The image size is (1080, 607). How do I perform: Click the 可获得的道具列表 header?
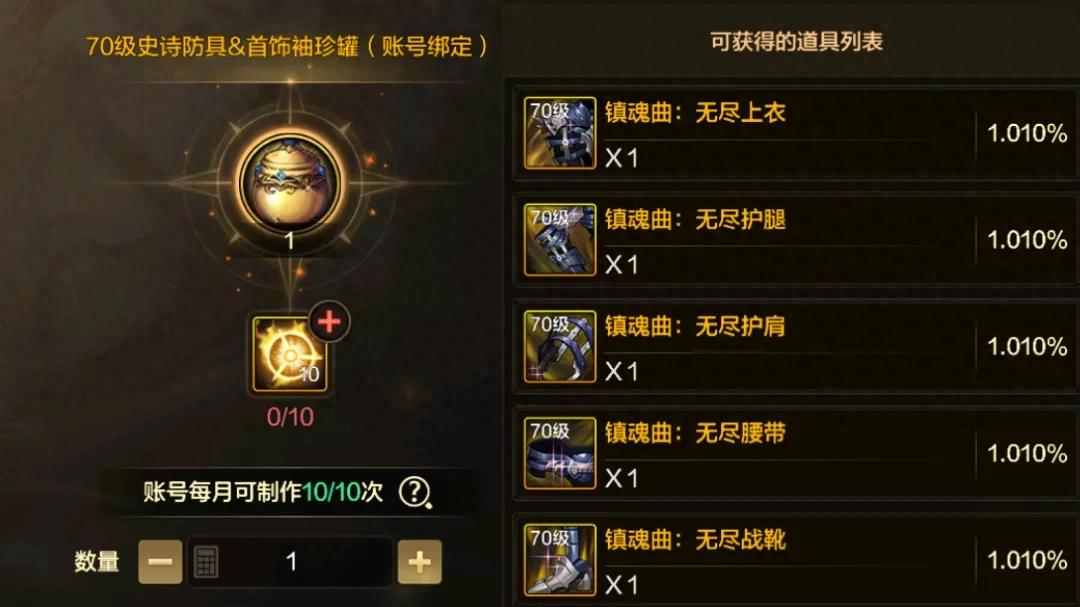pyautogui.click(x=796, y=42)
